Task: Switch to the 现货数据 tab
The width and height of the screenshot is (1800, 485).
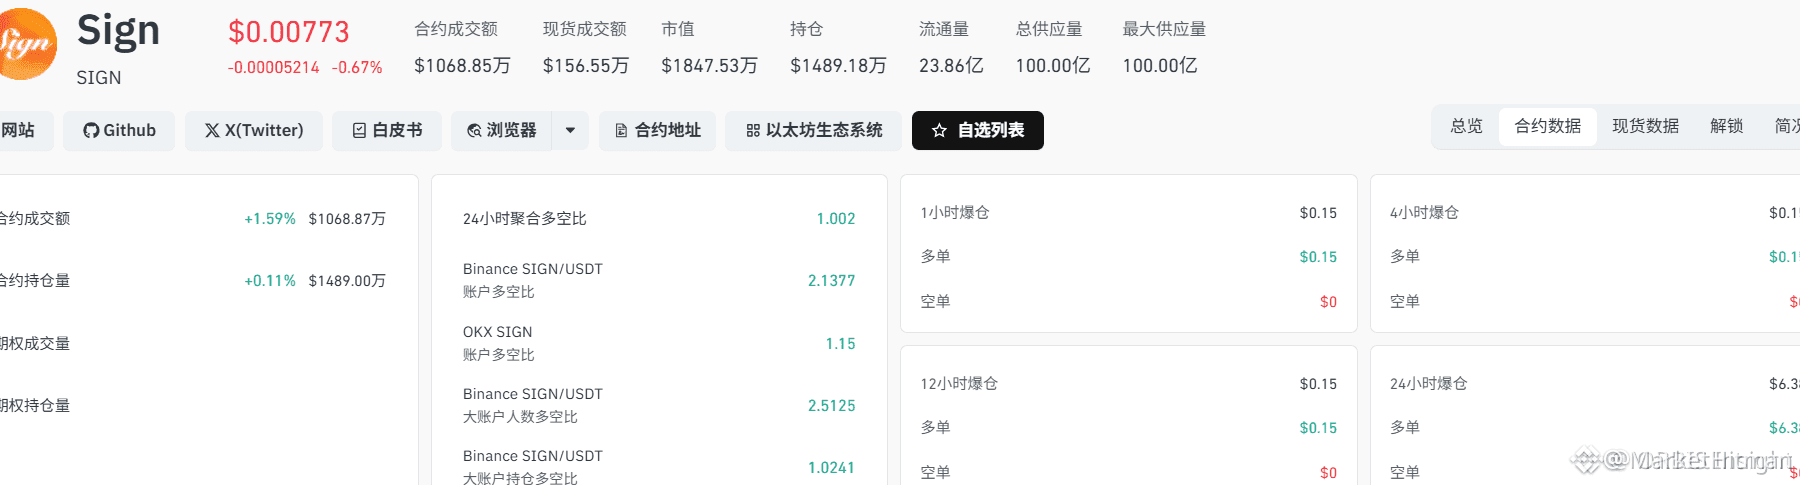Action: 1645,126
